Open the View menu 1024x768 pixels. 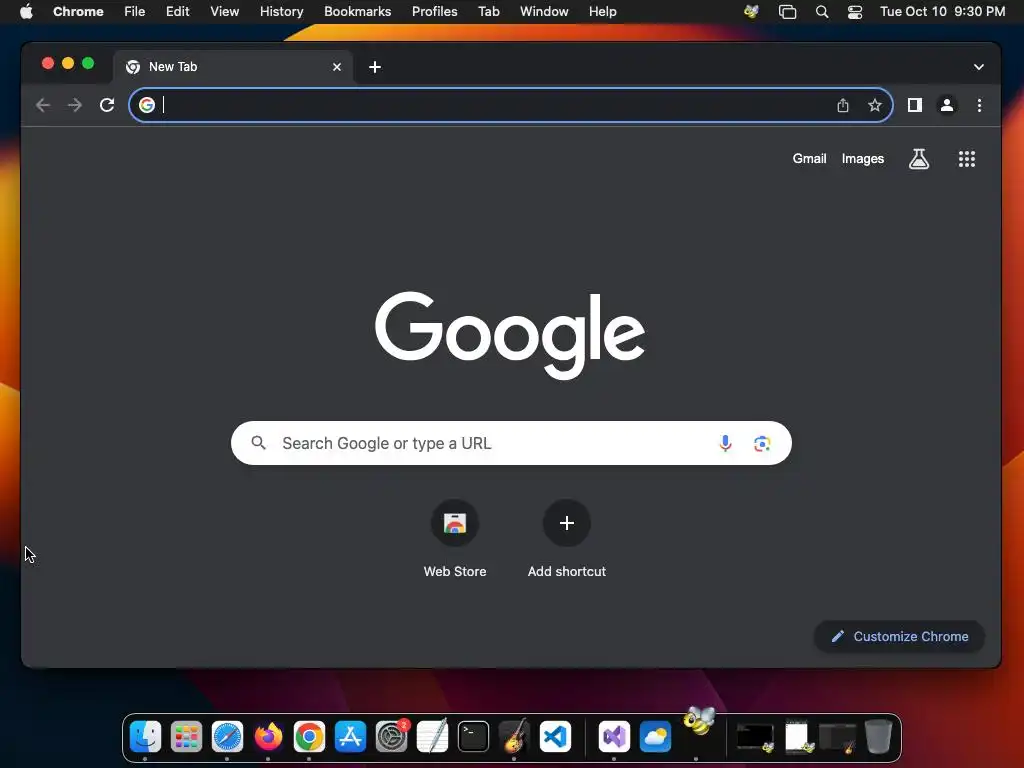tap(225, 12)
